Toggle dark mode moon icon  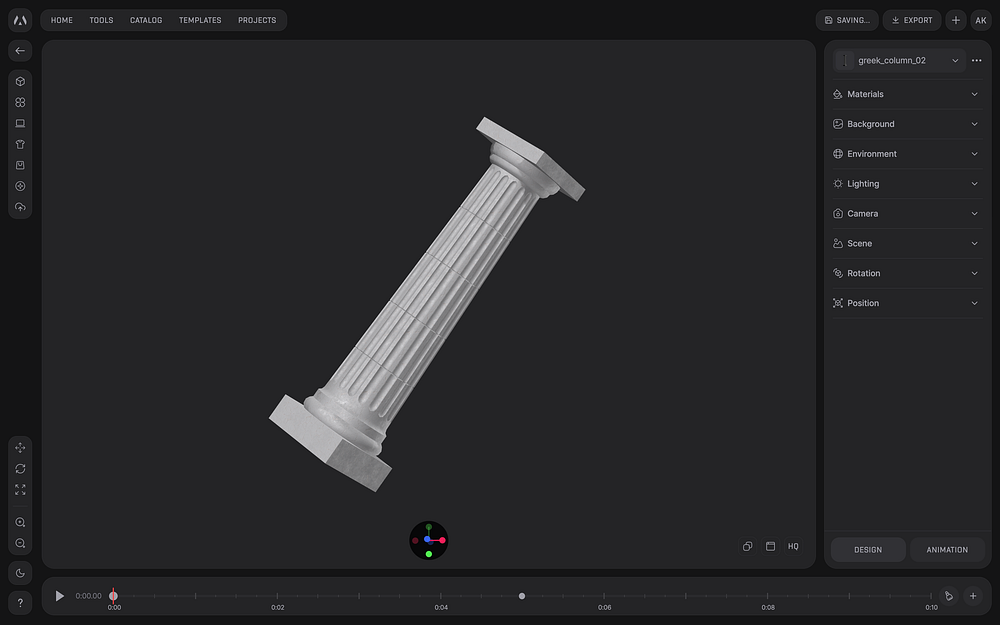click(20, 573)
